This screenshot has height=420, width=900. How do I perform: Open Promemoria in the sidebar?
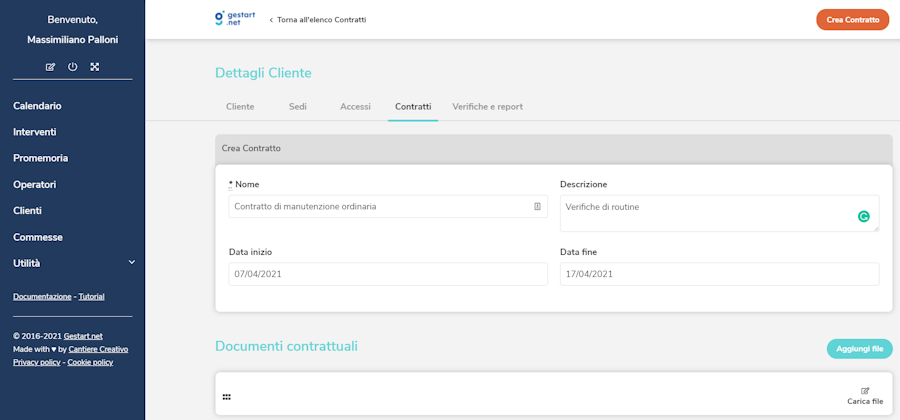[41, 158]
